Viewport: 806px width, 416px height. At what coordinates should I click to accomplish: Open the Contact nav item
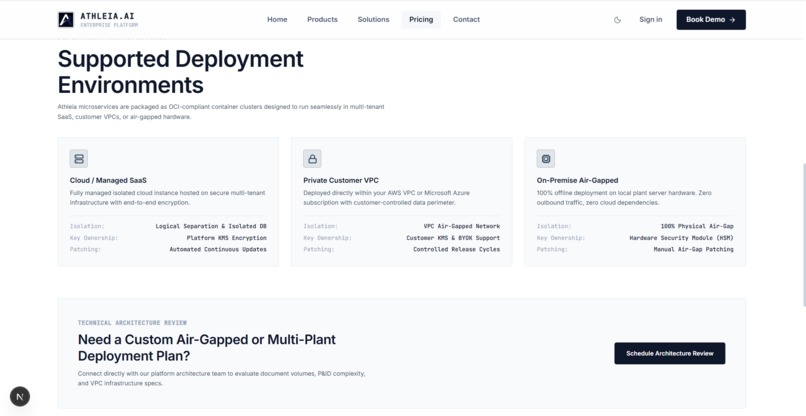[x=466, y=20]
